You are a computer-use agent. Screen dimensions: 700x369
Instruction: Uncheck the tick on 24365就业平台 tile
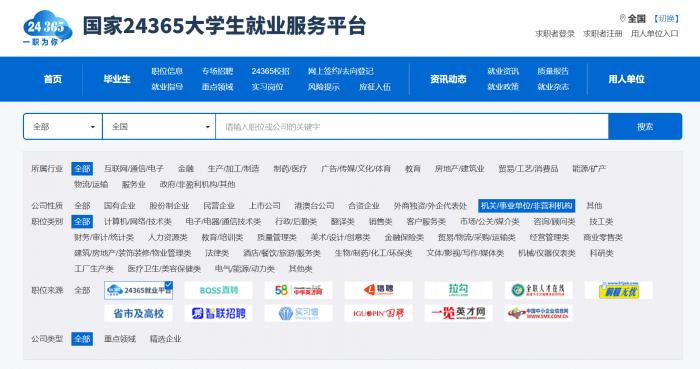pos(168,285)
